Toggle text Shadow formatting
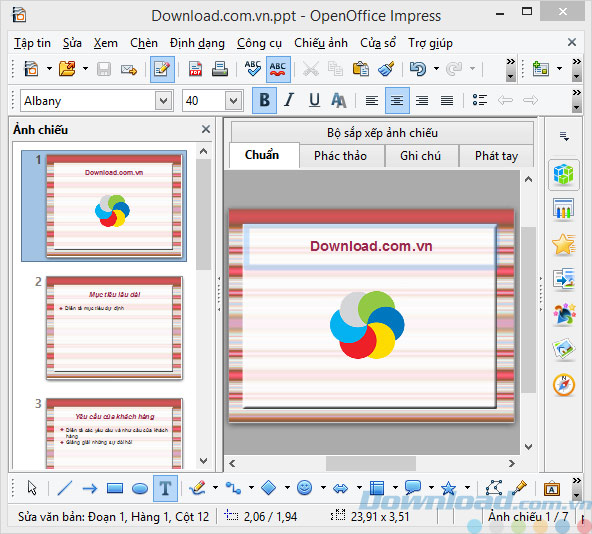 pyautogui.click(x=339, y=101)
